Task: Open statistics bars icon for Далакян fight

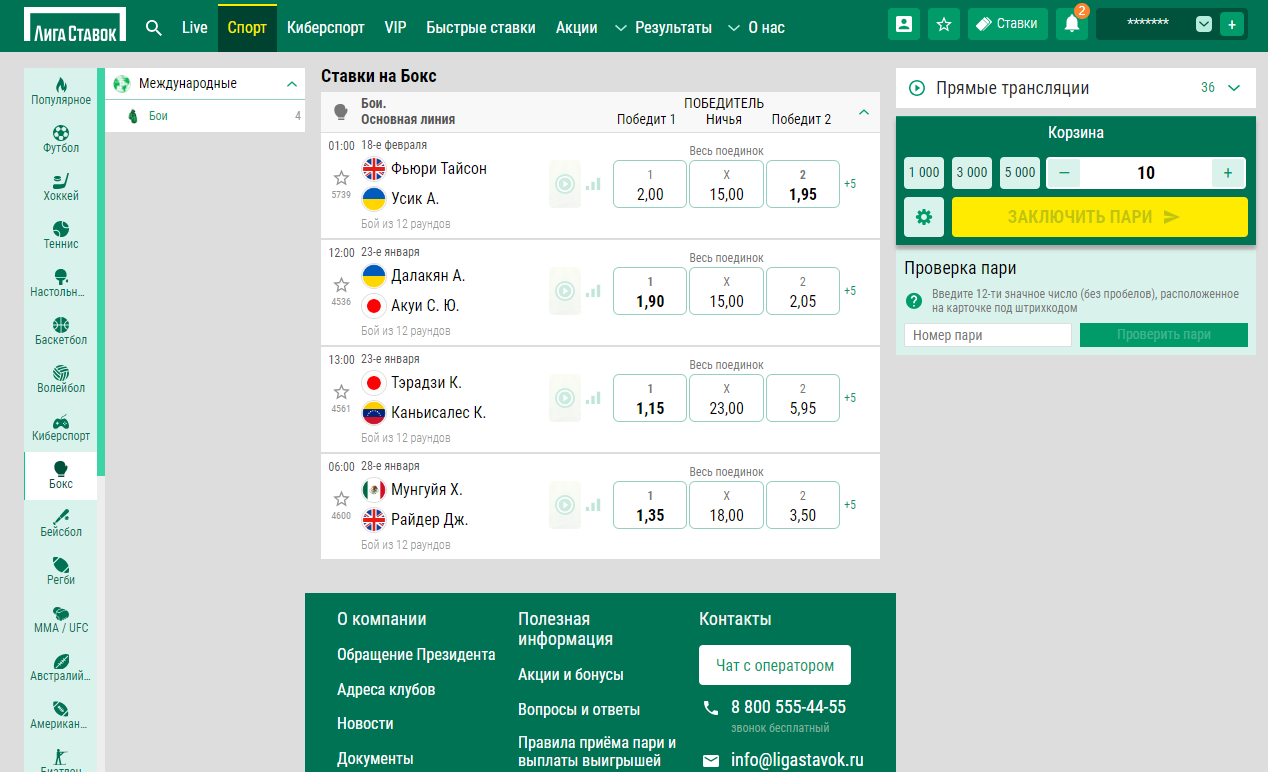Action: 594,291
